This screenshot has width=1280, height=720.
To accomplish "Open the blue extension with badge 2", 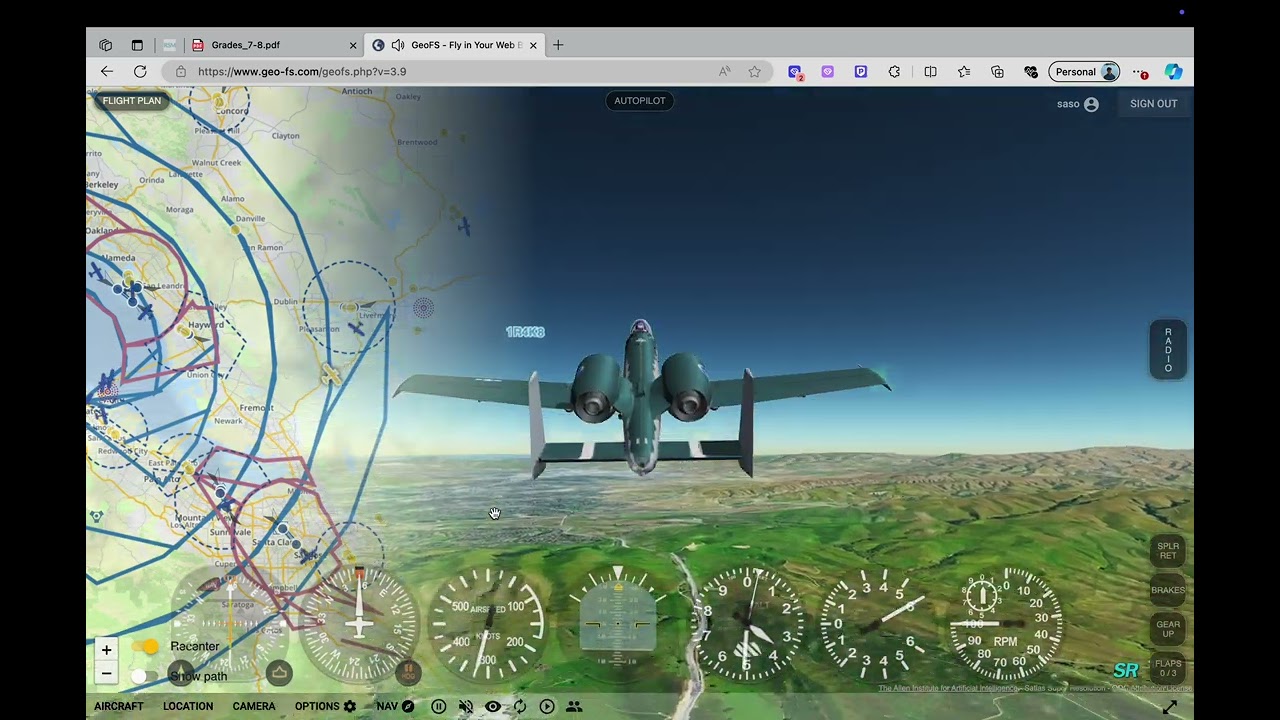I will tap(795, 72).
